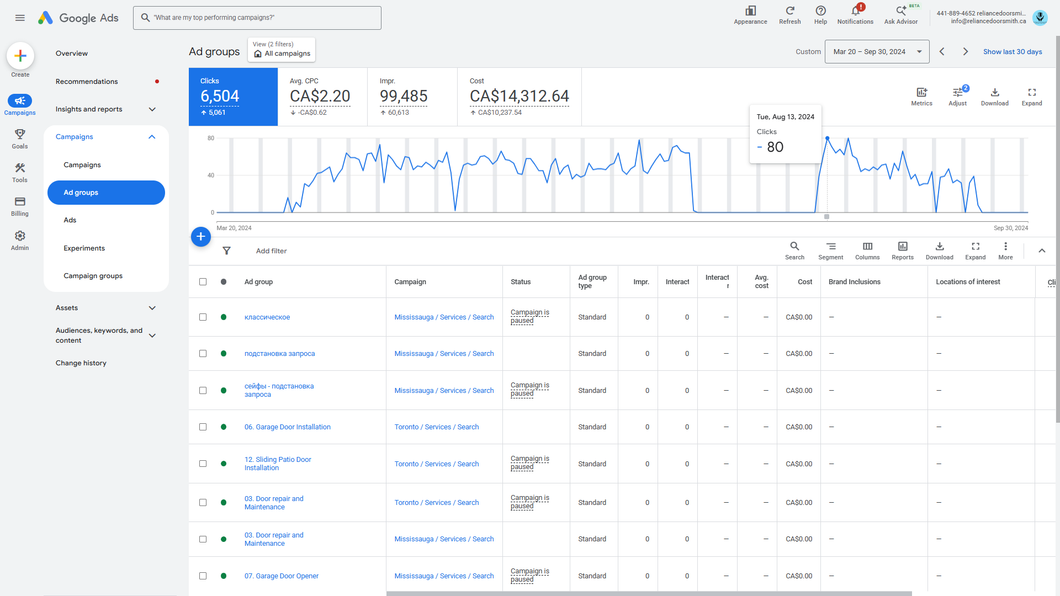Open the custom date range dropdown

pyautogui.click(x=877, y=51)
